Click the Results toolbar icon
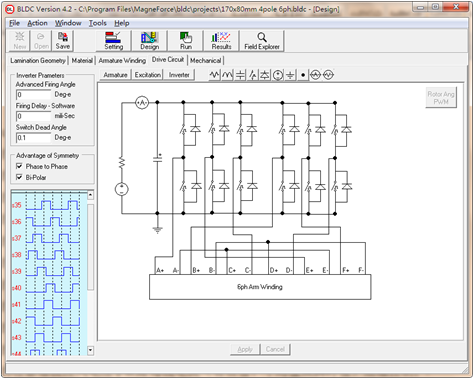 tap(221, 41)
